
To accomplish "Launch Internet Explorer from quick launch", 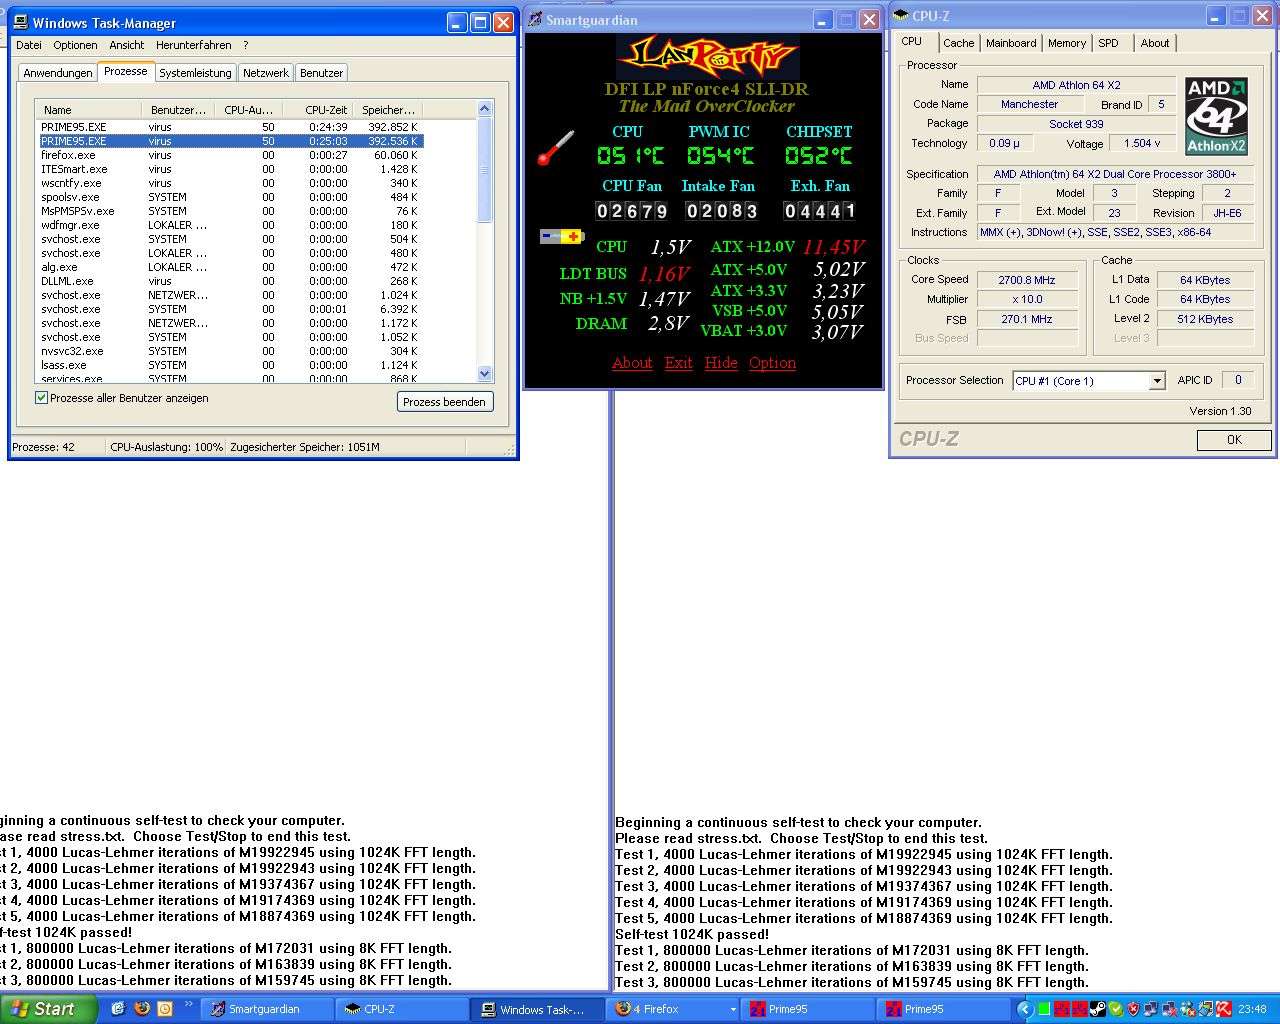I will [x=118, y=1009].
